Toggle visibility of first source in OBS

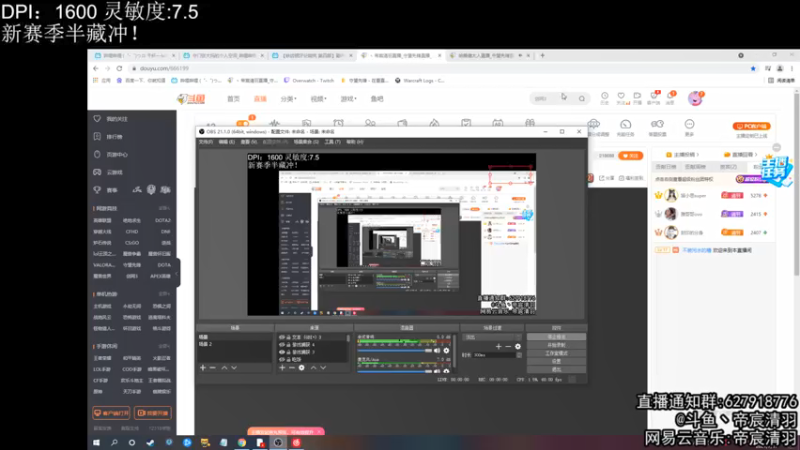pyautogui.click(x=282, y=337)
